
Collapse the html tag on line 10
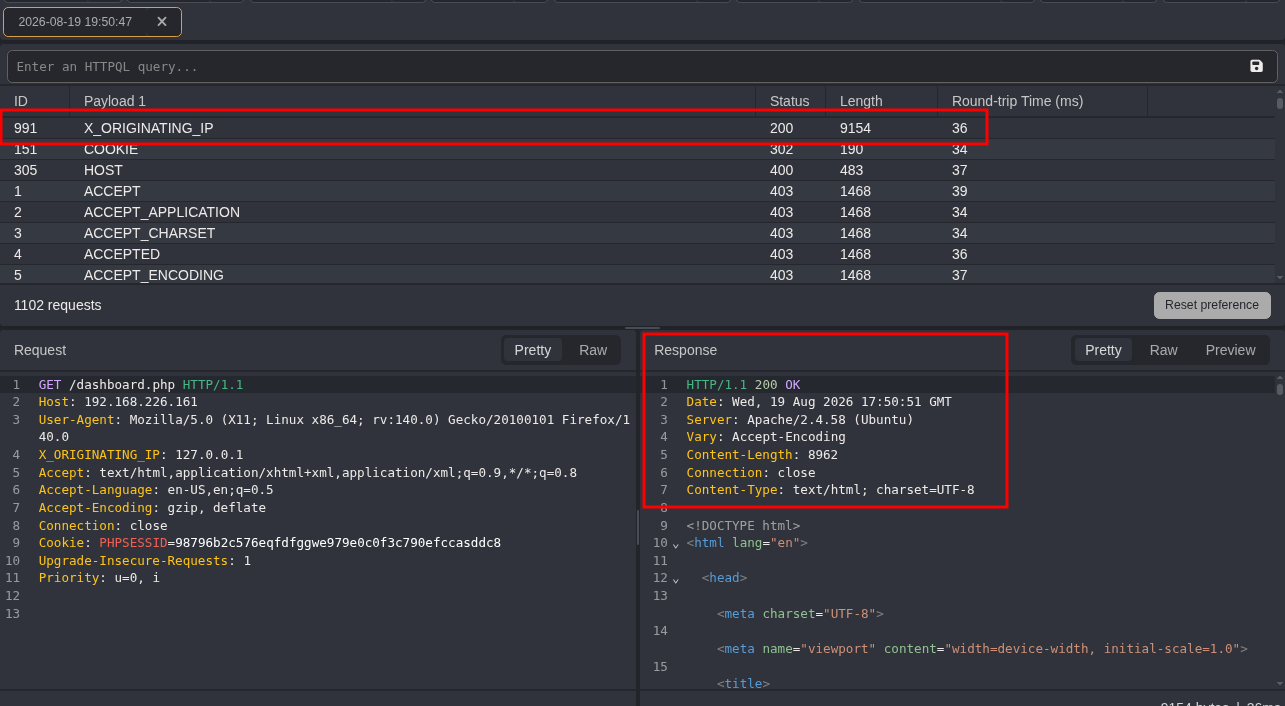coord(676,544)
